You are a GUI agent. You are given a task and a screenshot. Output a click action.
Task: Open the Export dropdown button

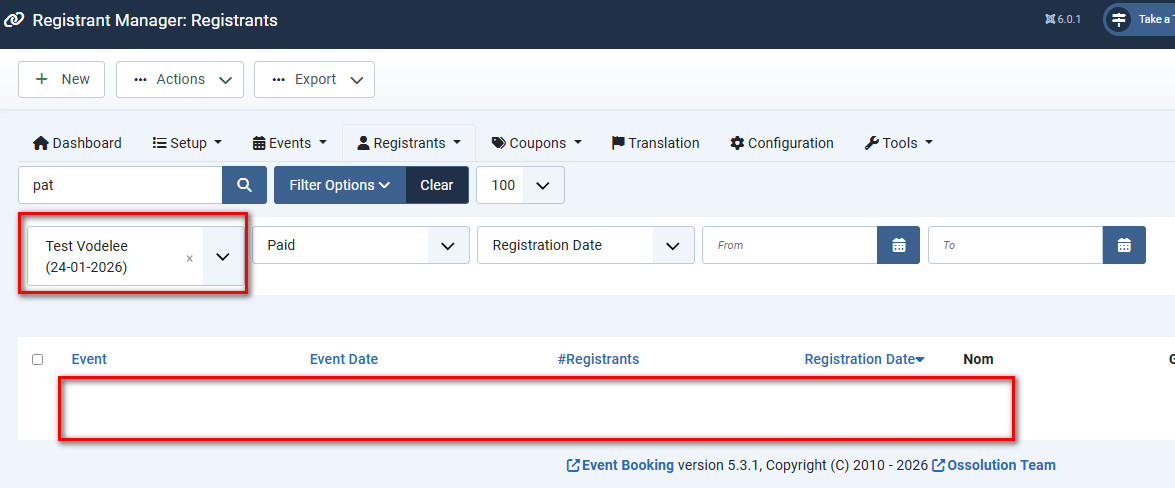[314, 79]
